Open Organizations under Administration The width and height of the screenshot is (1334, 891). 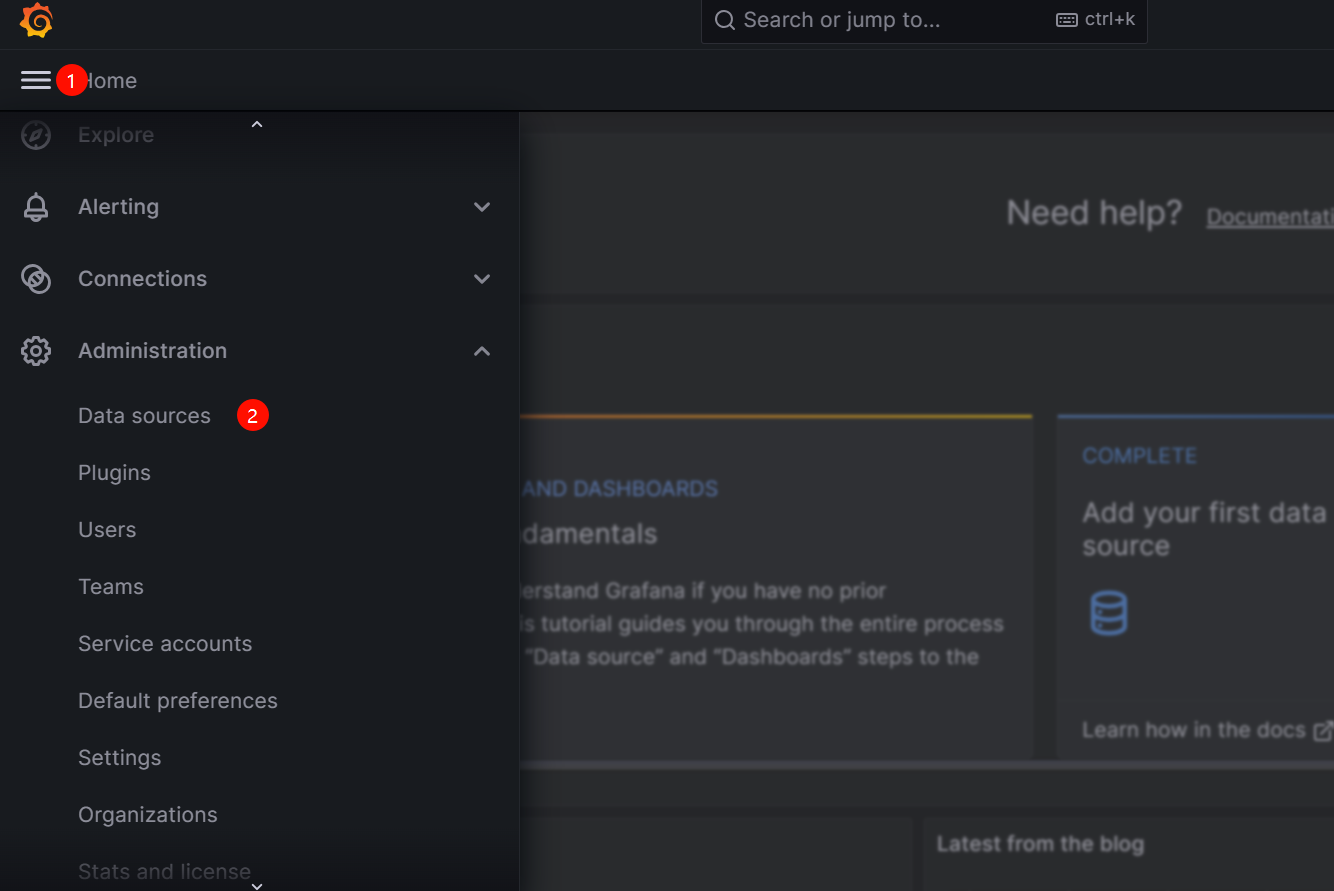tap(147, 815)
